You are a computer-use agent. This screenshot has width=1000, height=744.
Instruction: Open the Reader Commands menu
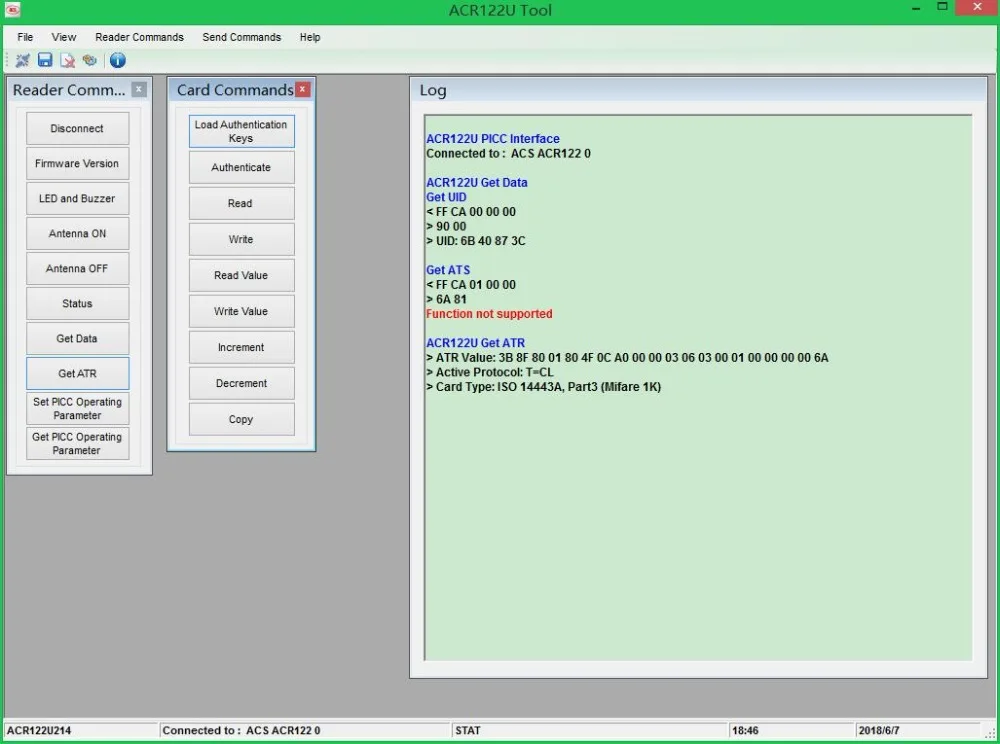point(139,37)
